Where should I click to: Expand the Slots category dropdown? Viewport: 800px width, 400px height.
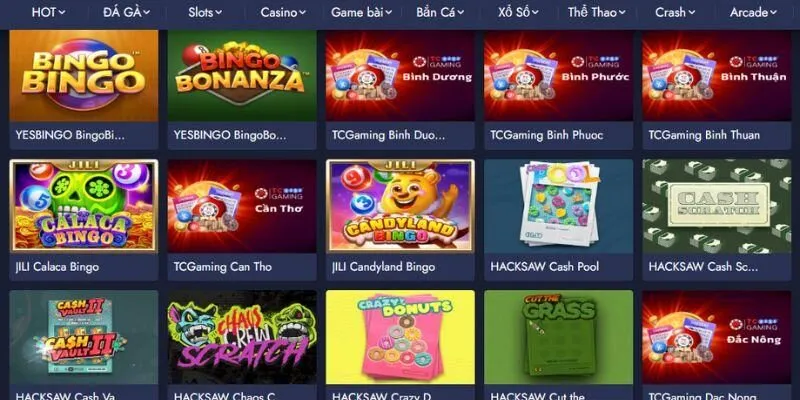click(205, 13)
